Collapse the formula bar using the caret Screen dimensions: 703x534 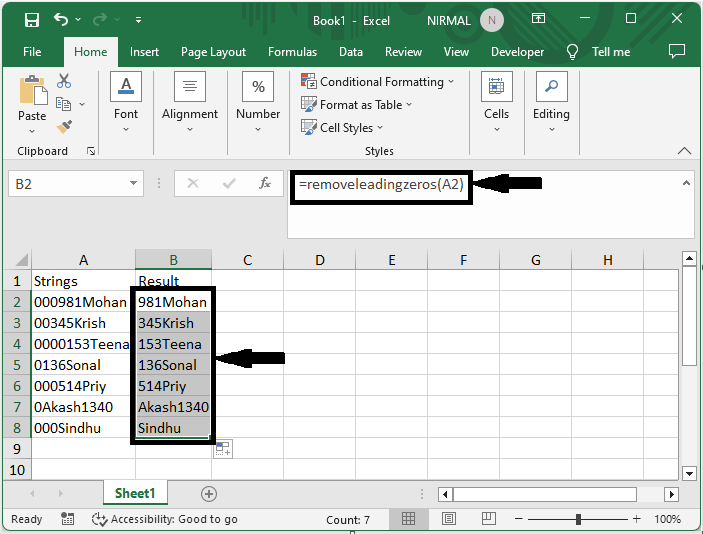coord(686,183)
